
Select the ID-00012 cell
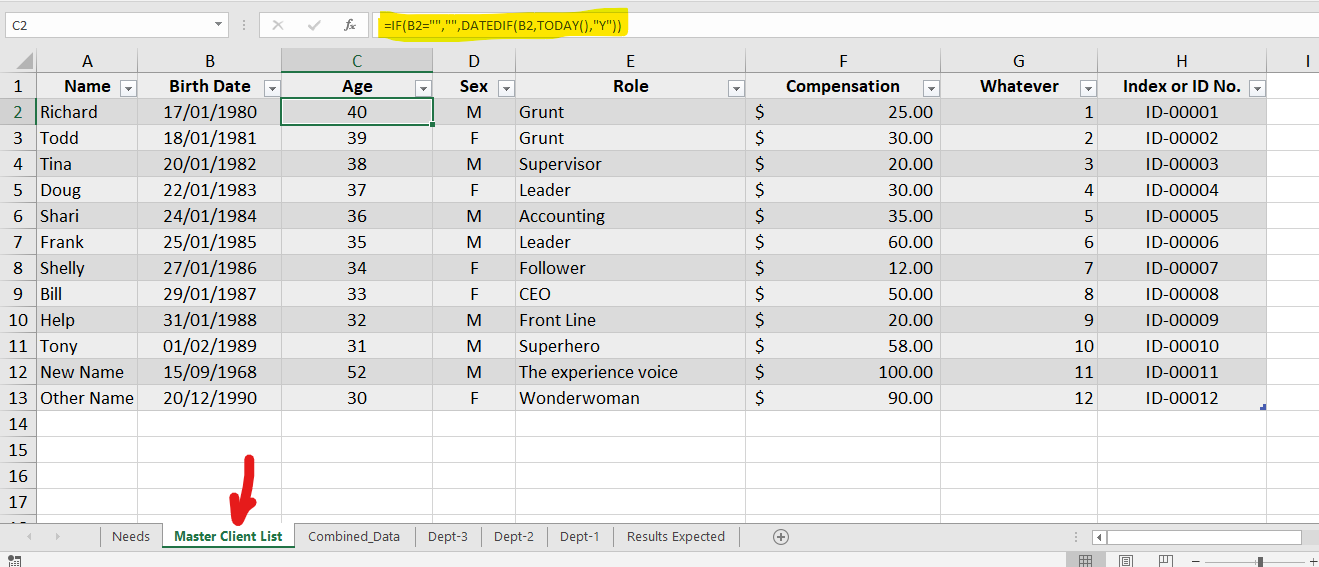pyautogui.click(x=1182, y=398)
